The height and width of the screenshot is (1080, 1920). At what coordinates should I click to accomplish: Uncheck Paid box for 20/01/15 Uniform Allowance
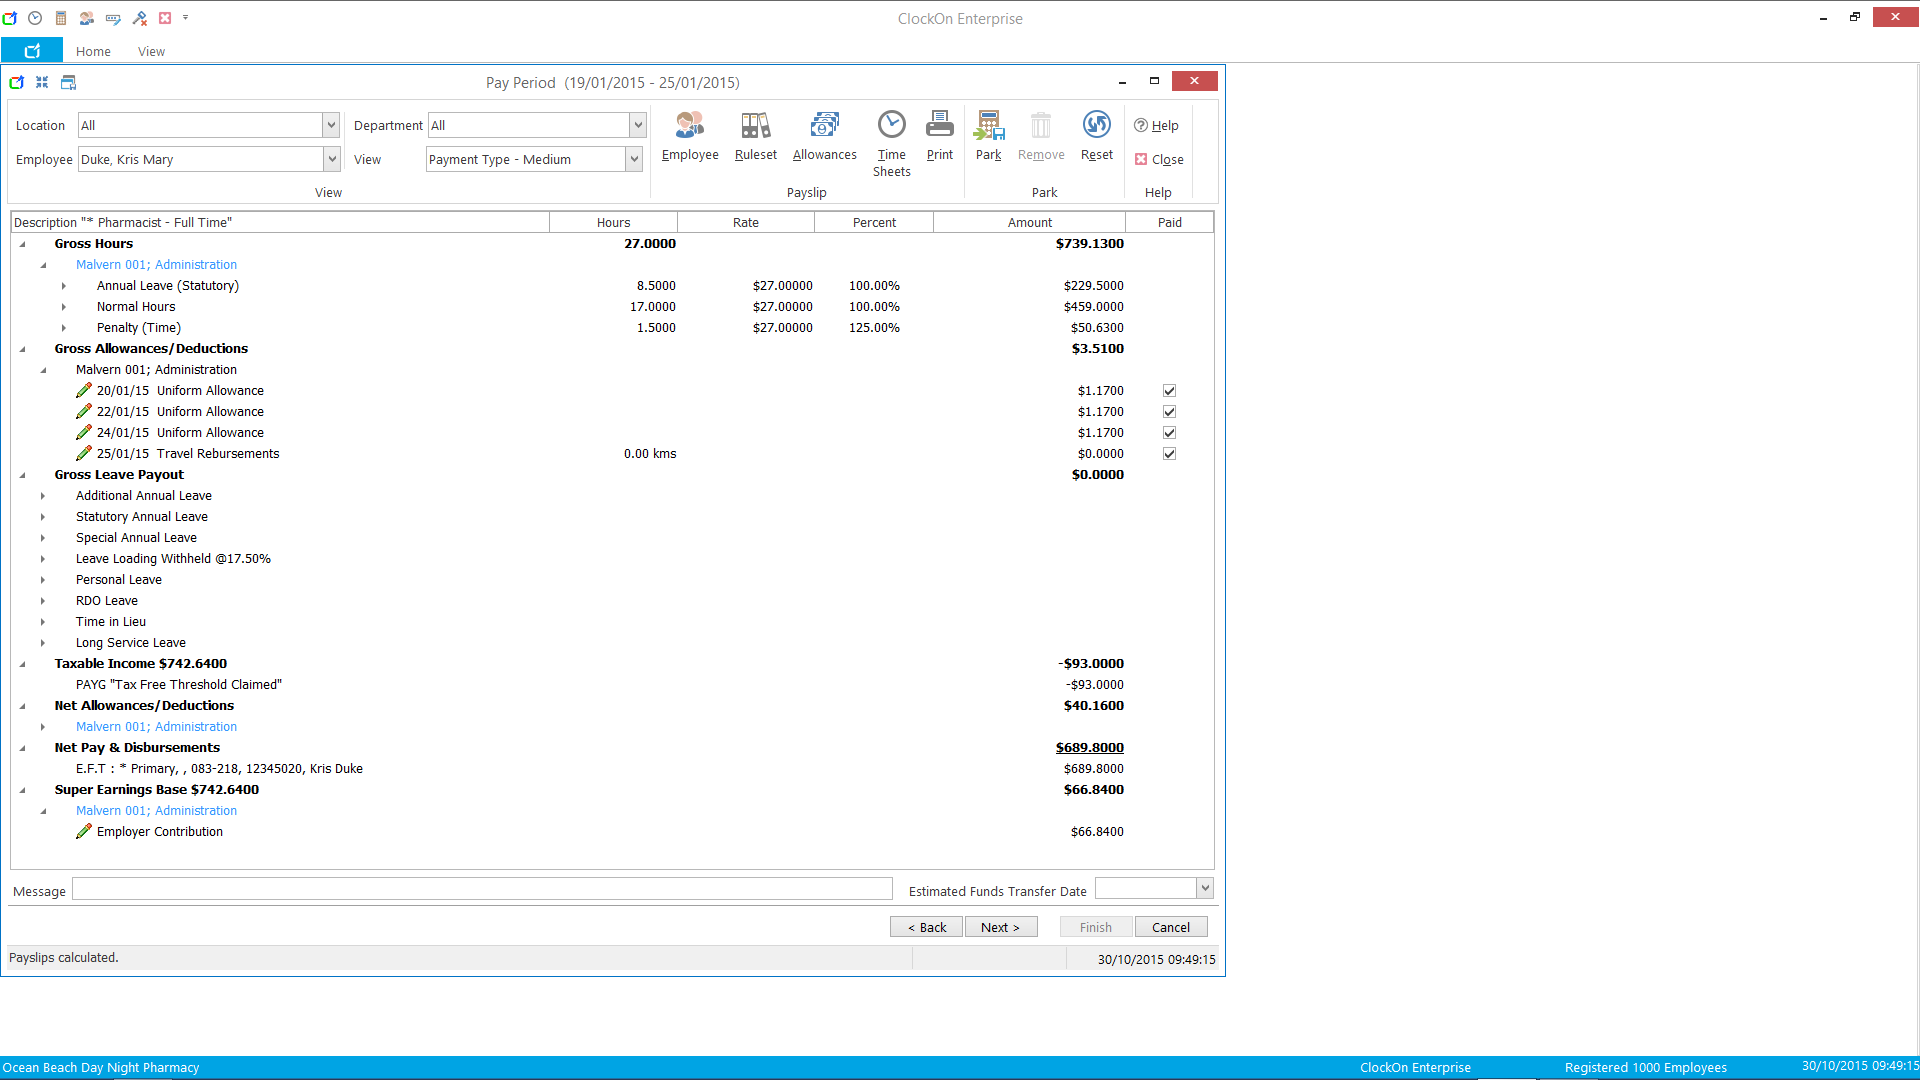coord(1169,391)
